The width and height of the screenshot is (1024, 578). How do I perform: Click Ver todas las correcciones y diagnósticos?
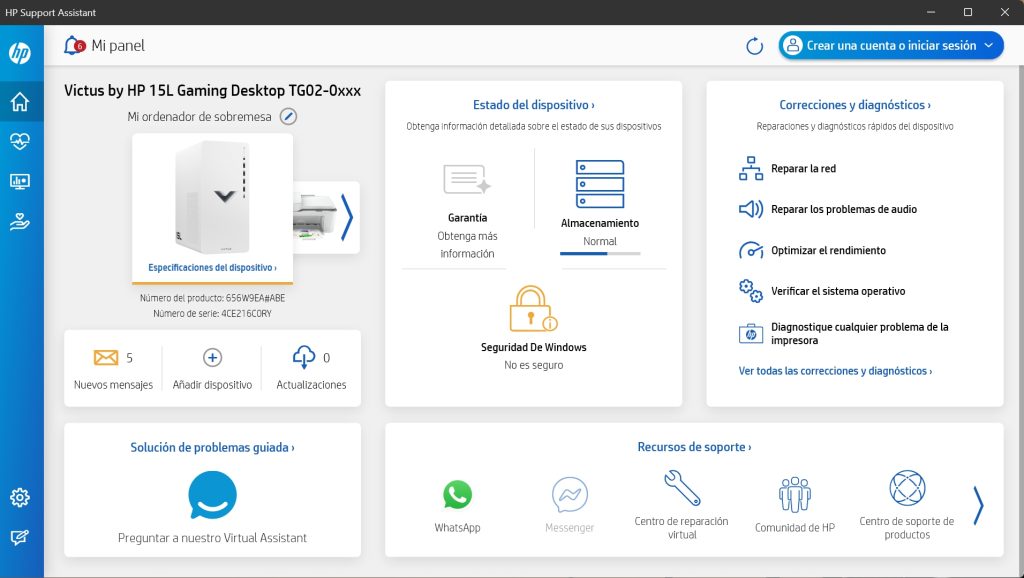pyautogui.click(x=835, y=371)
